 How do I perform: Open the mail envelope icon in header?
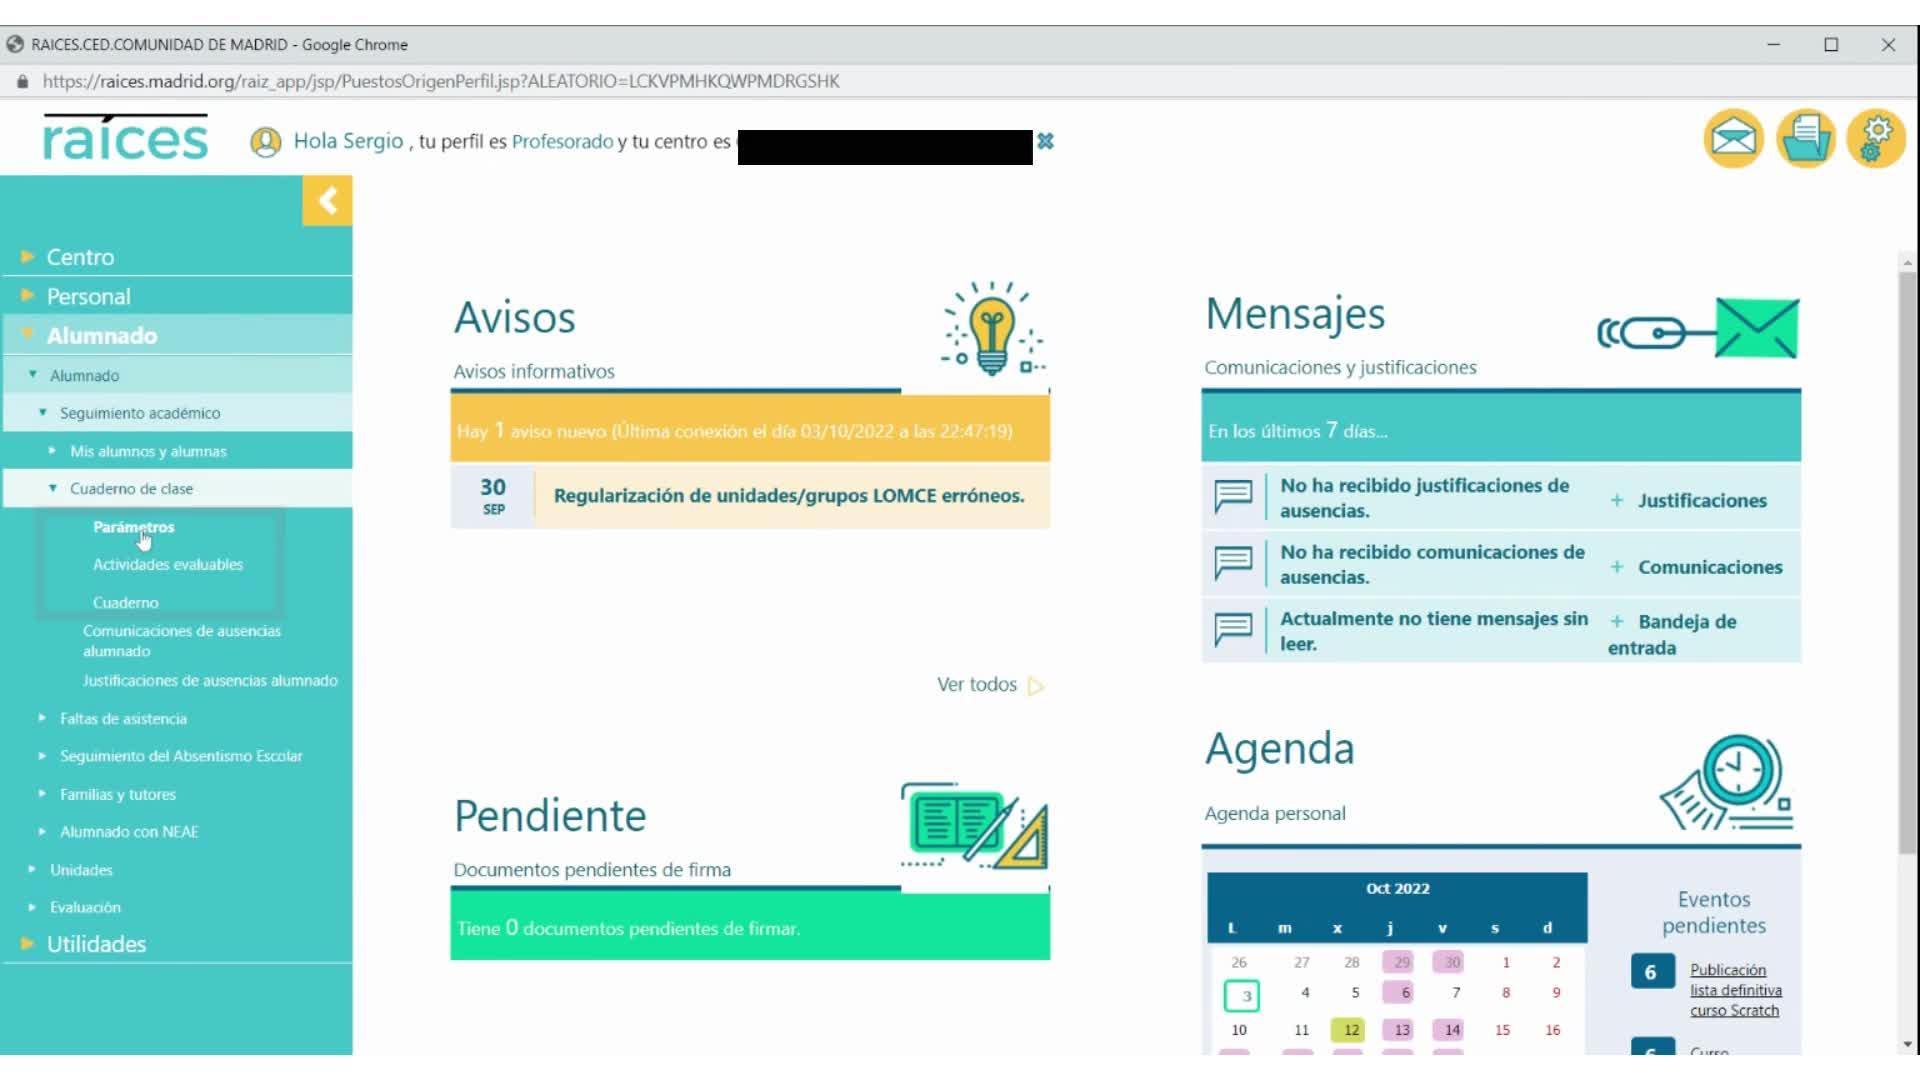tap(1733, 138)
